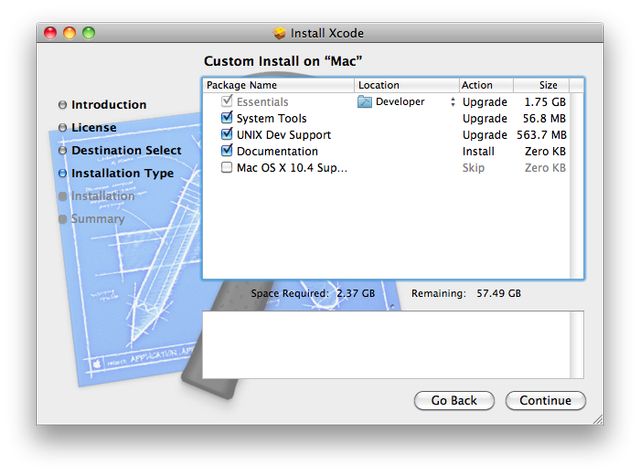Click the License step bullet
The height and width of the screenshot is (475, 640).
tap(62, 128)
